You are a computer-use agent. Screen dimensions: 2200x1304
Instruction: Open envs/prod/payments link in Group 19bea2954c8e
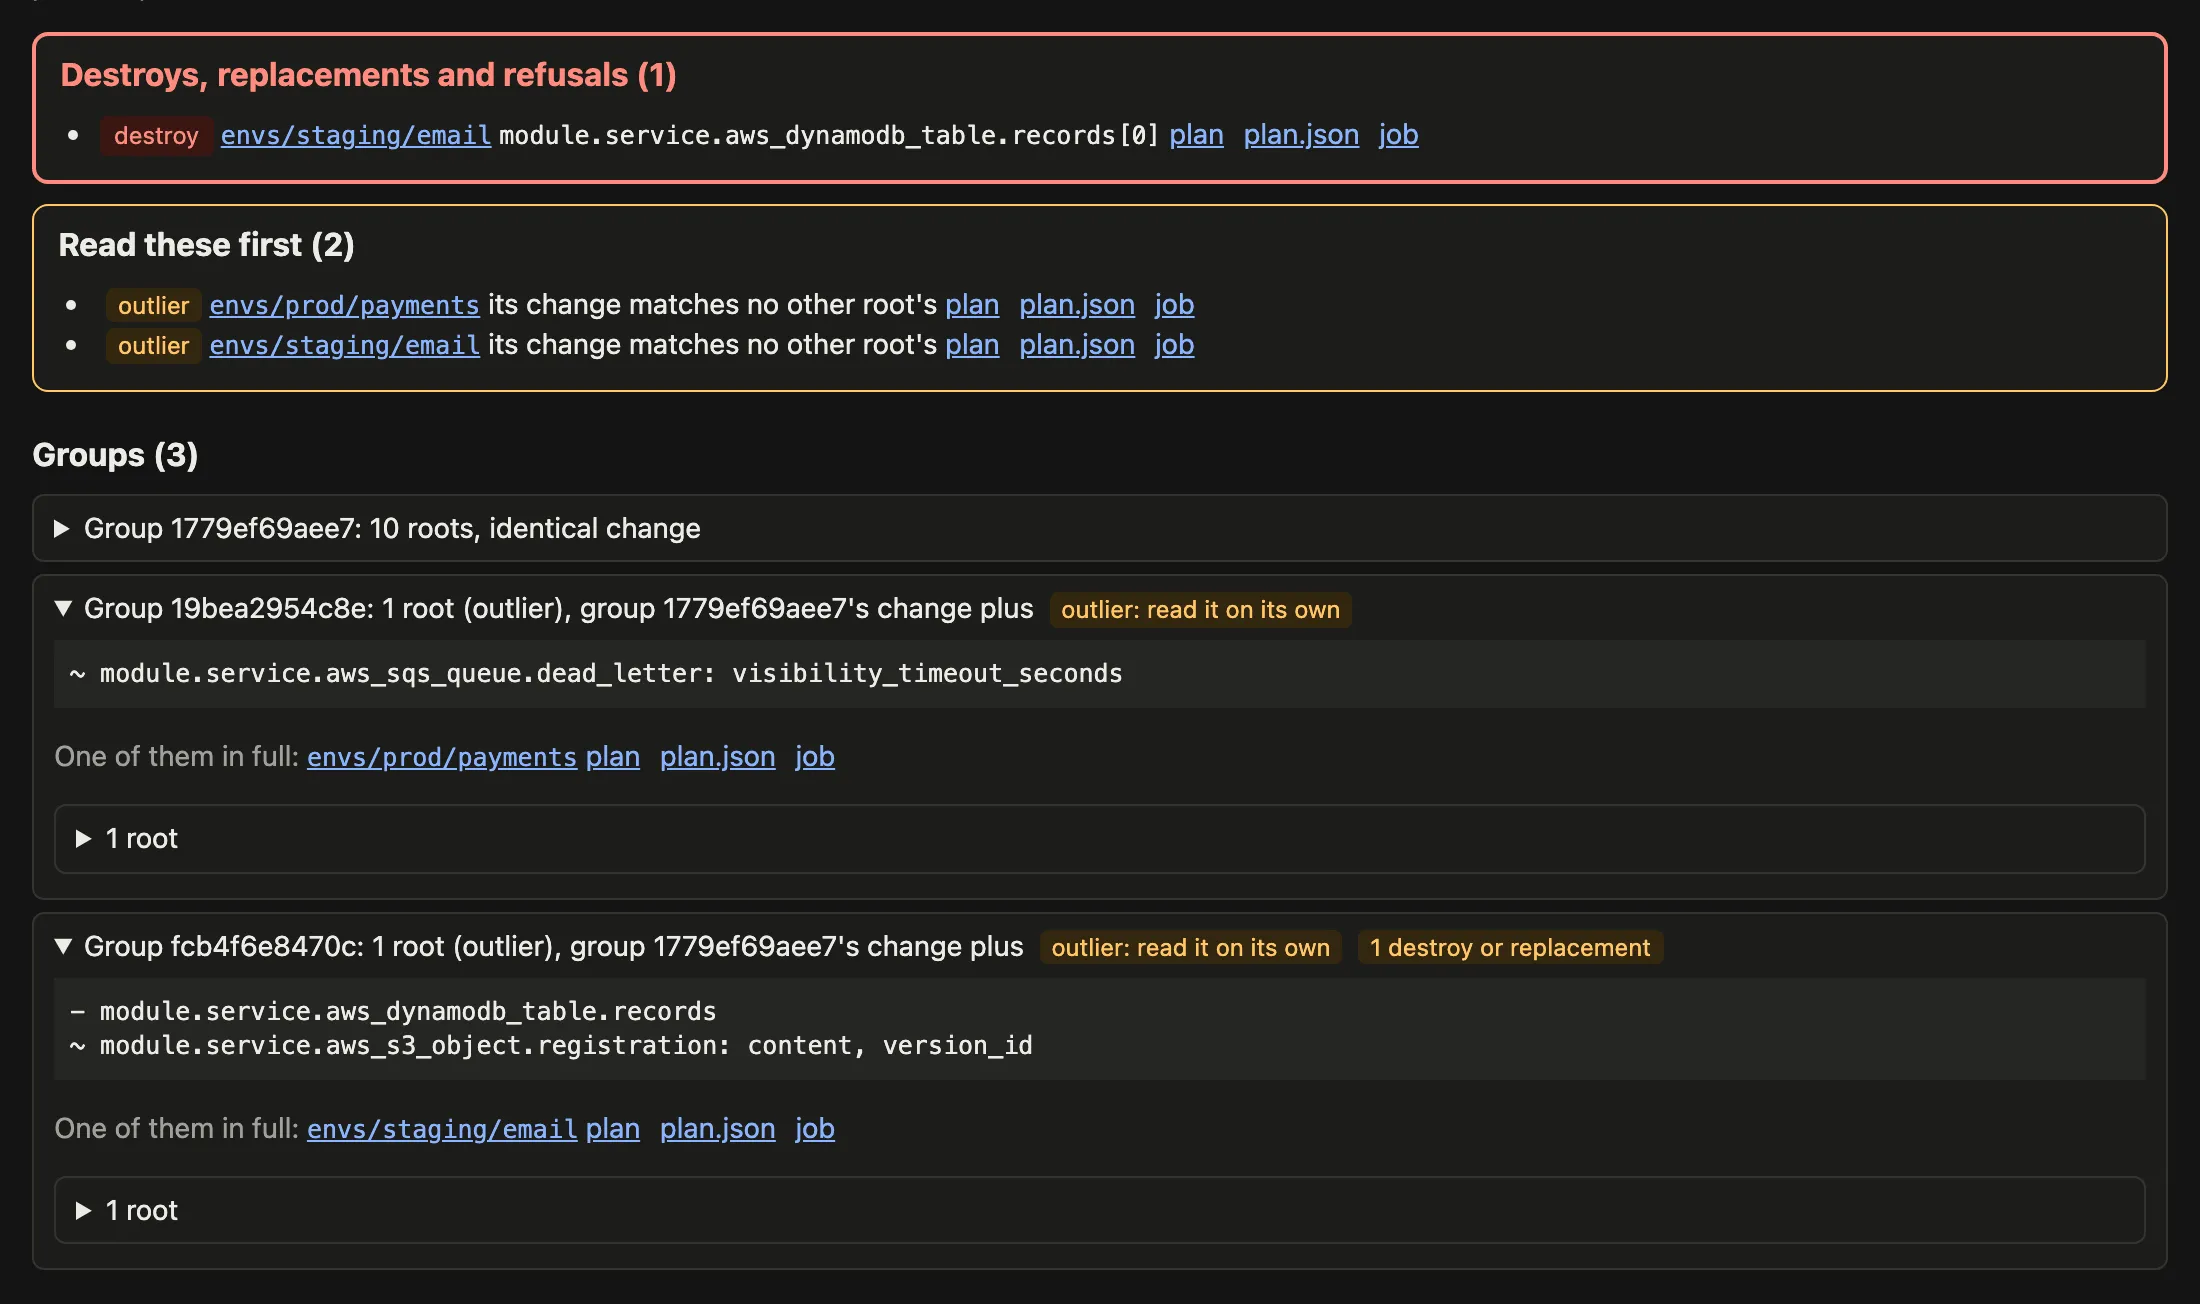point(442,757)
